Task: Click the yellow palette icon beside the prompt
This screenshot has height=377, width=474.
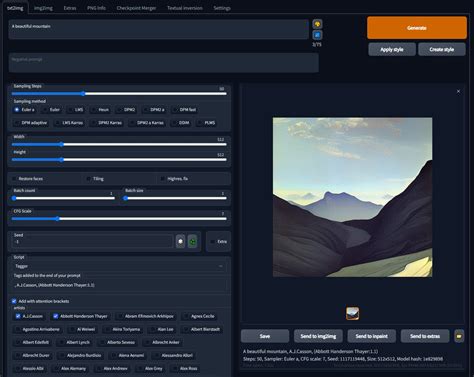Action: 317,24
